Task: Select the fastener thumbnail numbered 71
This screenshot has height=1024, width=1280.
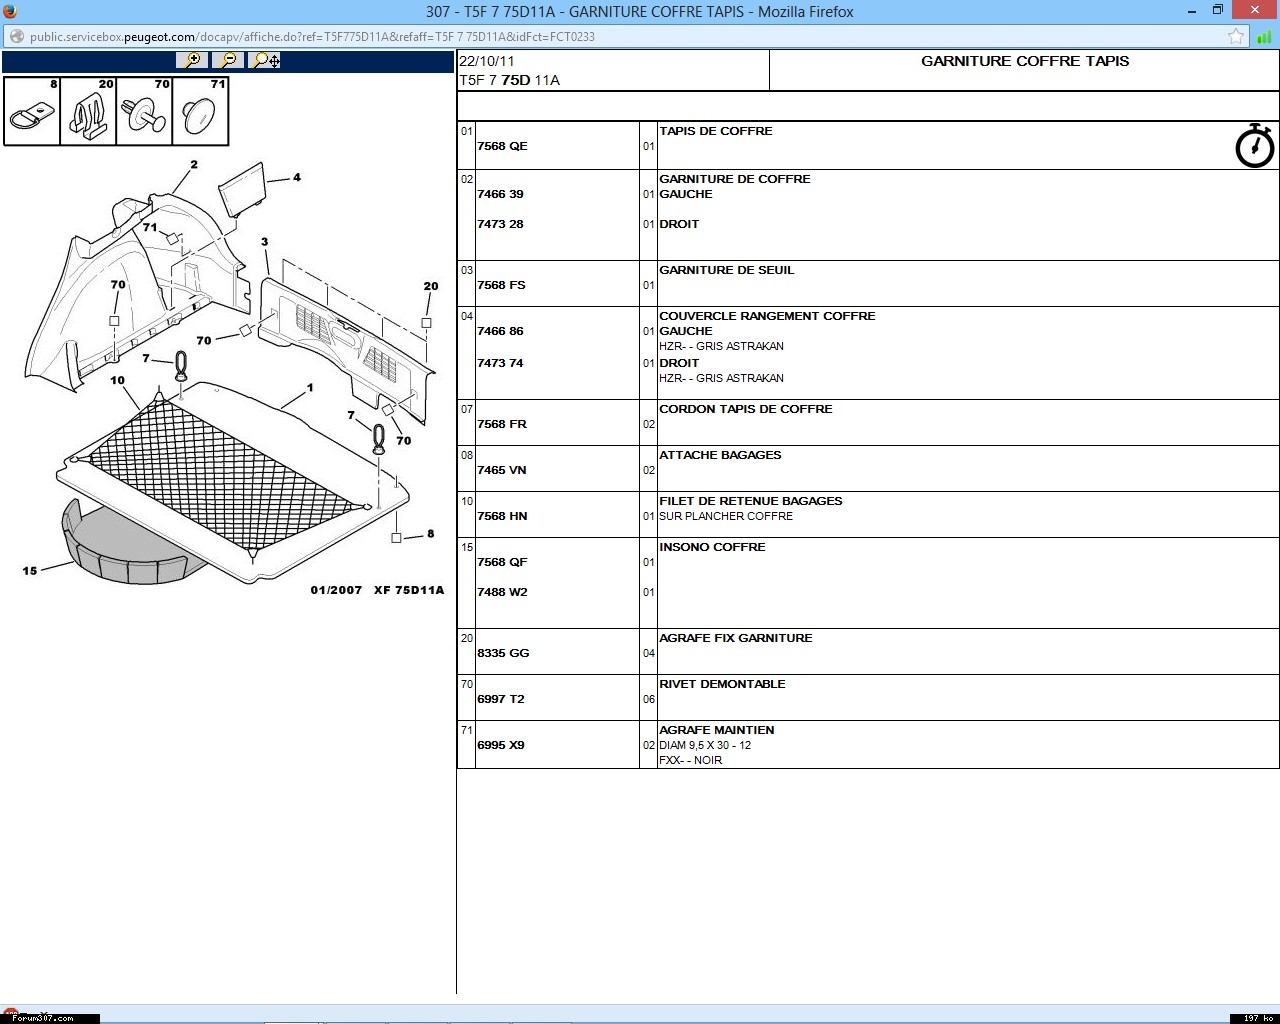Action: [200, 112]
